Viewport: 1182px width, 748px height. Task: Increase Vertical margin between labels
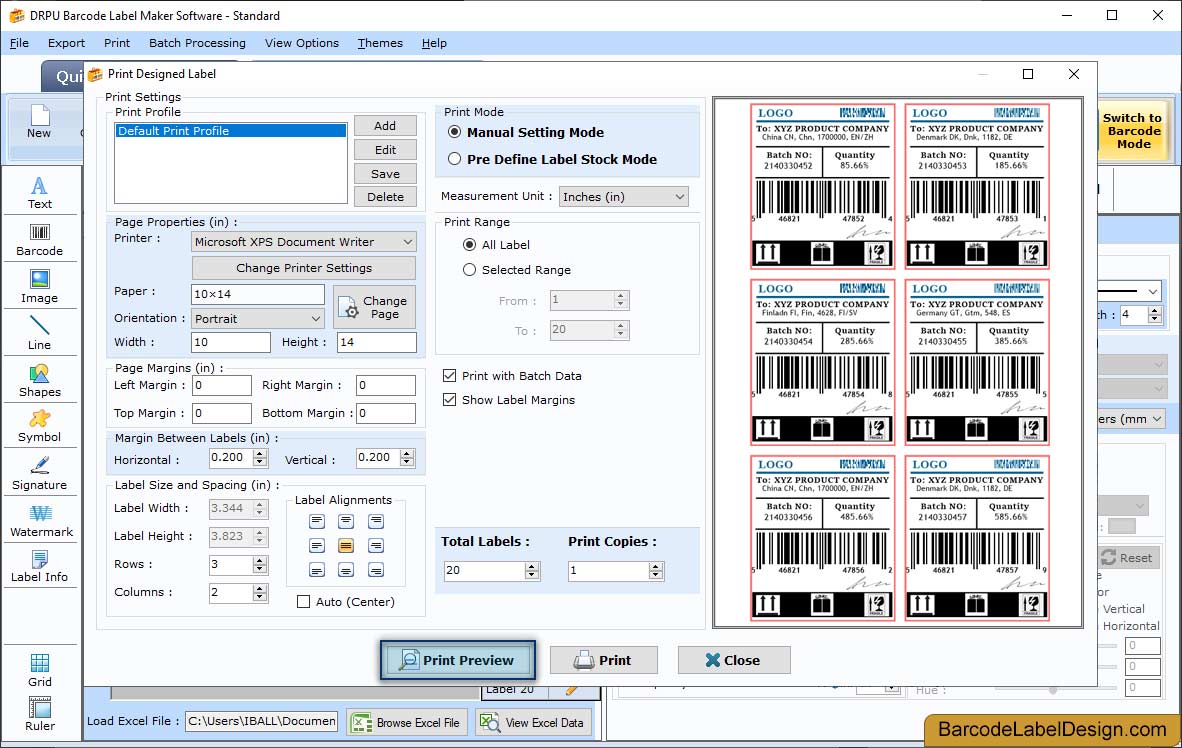tap(407, 453)
